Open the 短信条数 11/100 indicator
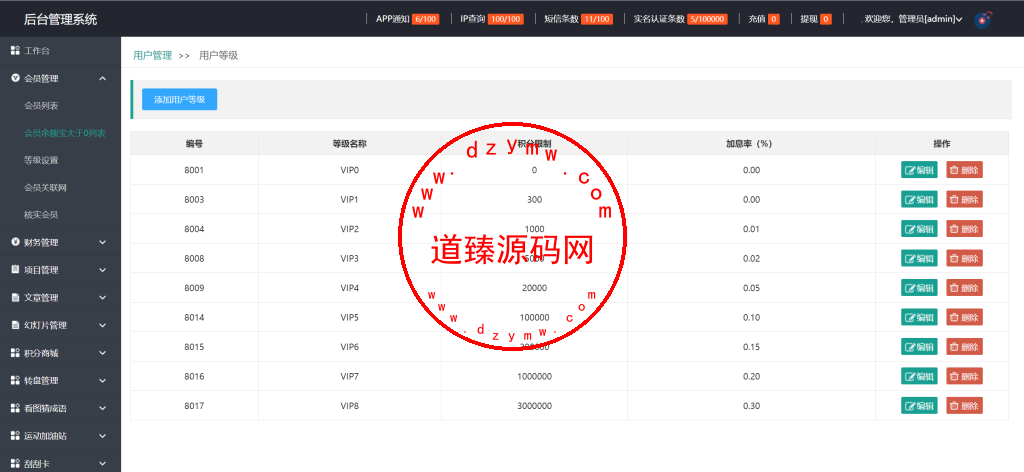This screenshot has width=1024, height=472. coord(578,19)
